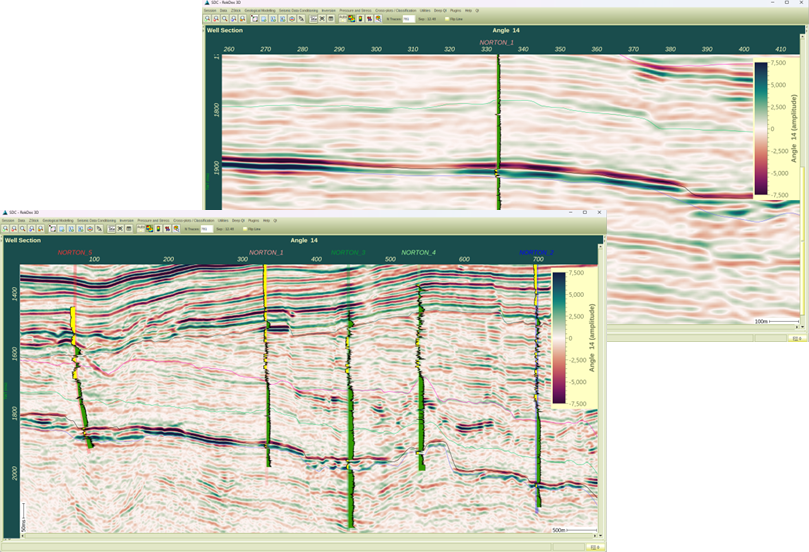This screenshot has height=552, width=809.
Task: Click the Auto scaling icon in front window toolbar
Action: [140, 228]
